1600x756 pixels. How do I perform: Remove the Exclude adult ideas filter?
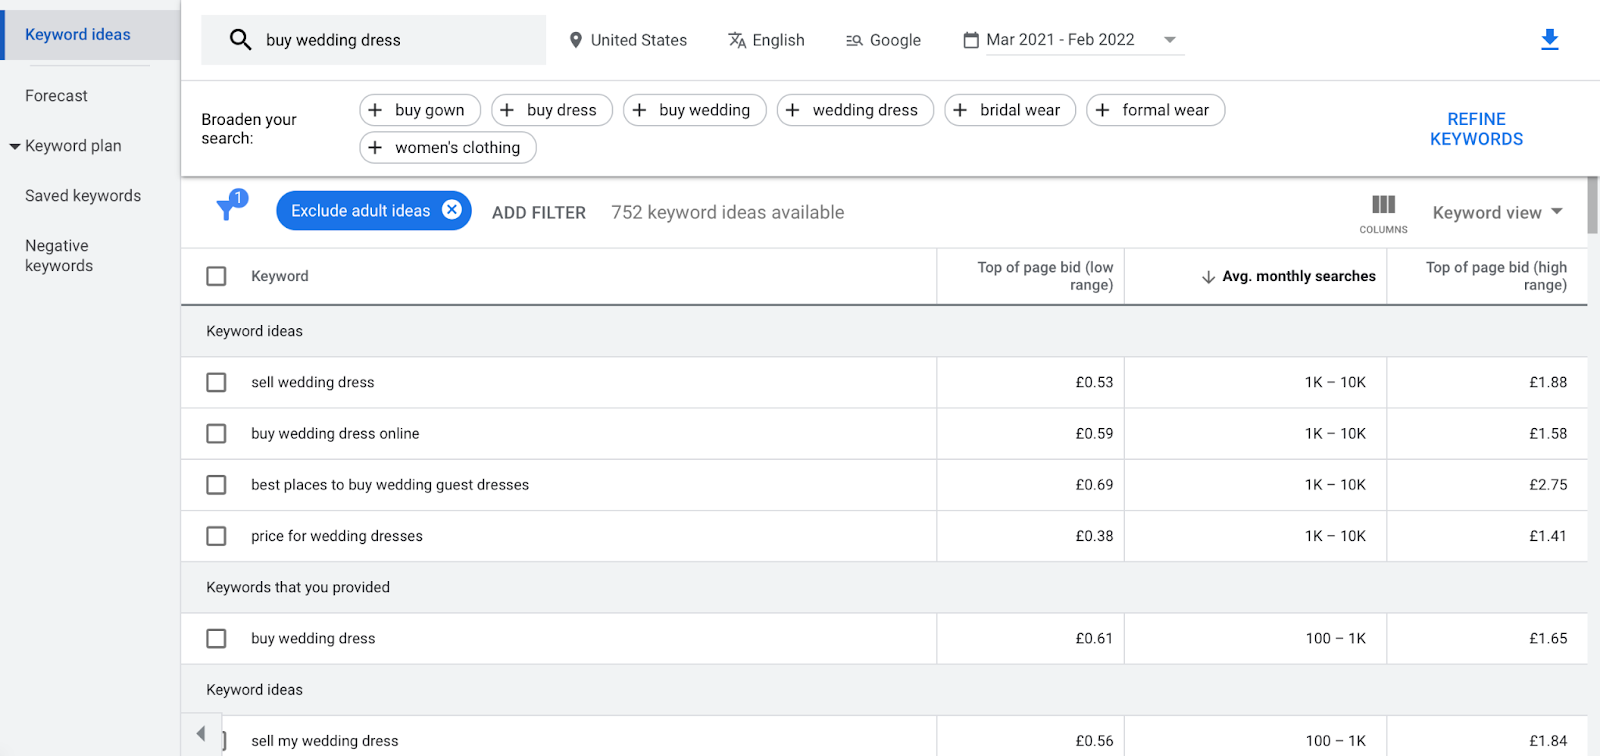point(452,210)
